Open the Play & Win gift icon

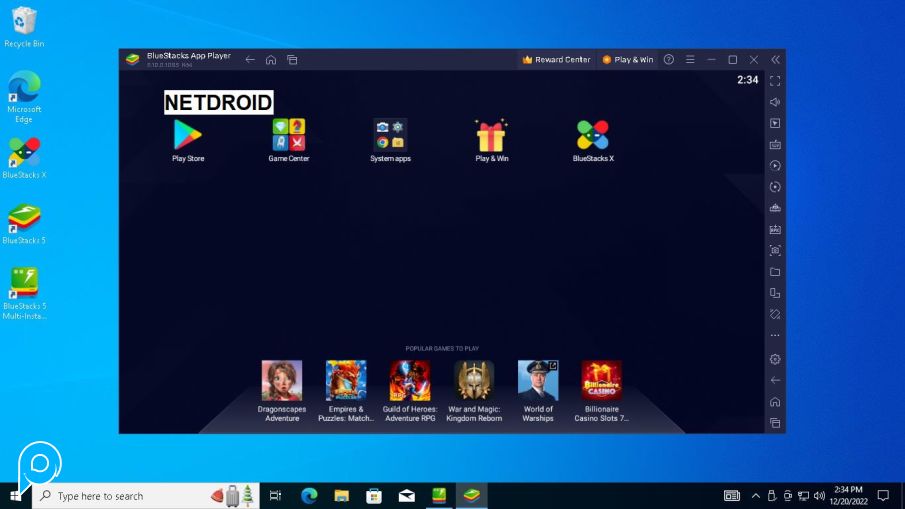(x=491, y=135)
